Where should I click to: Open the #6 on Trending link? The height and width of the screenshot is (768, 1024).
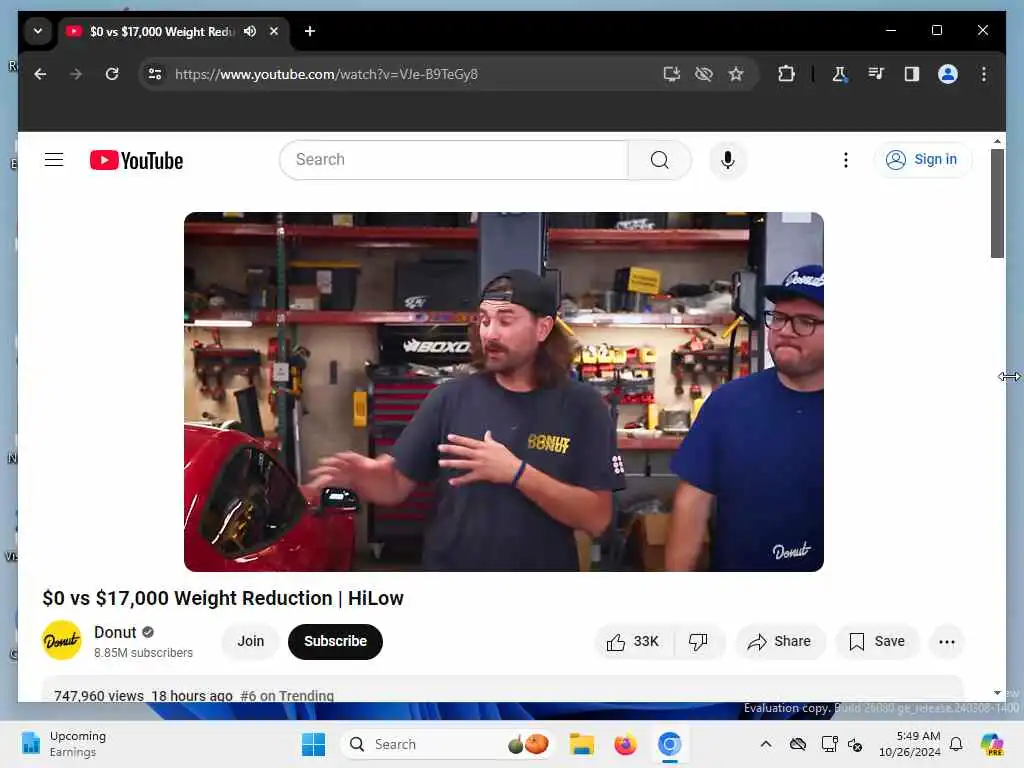[x=287, y=696]
